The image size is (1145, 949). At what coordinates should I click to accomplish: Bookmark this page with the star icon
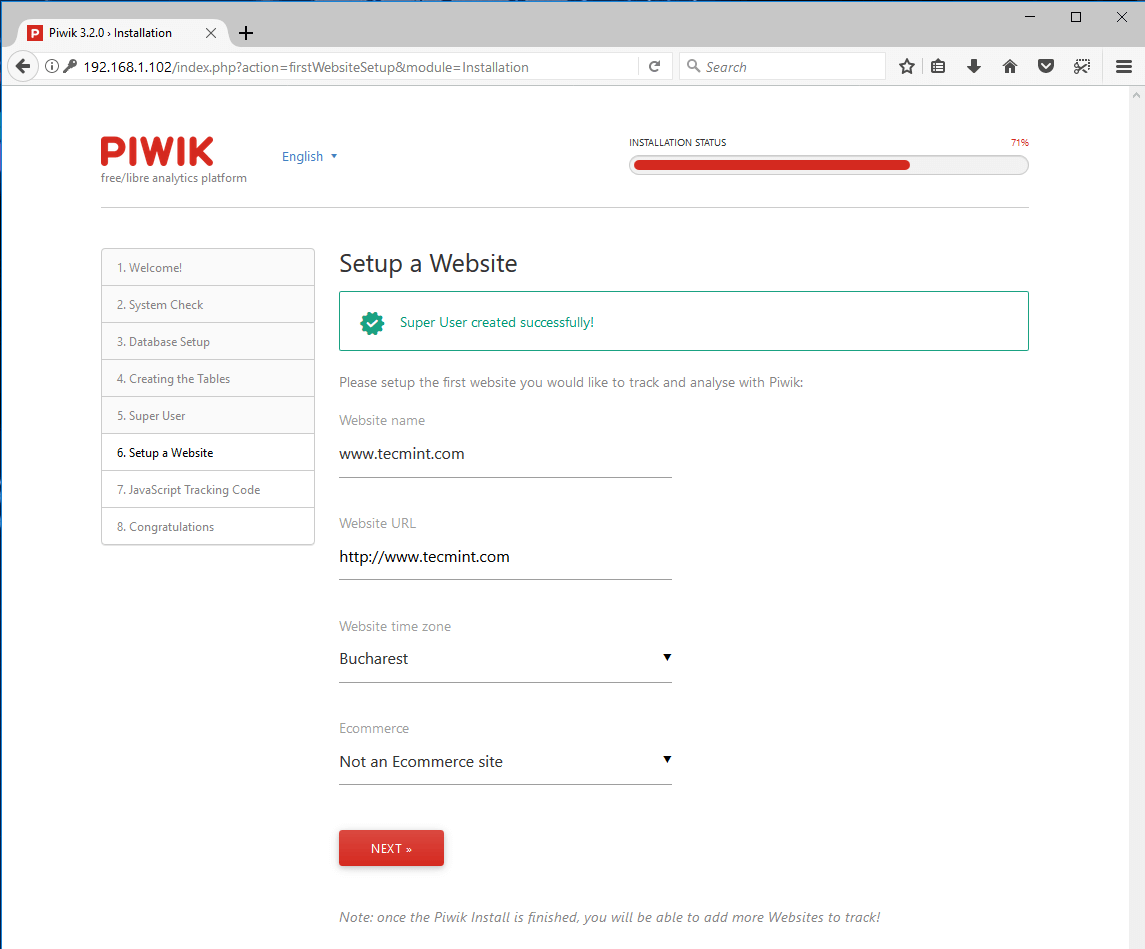click(906, 66)
